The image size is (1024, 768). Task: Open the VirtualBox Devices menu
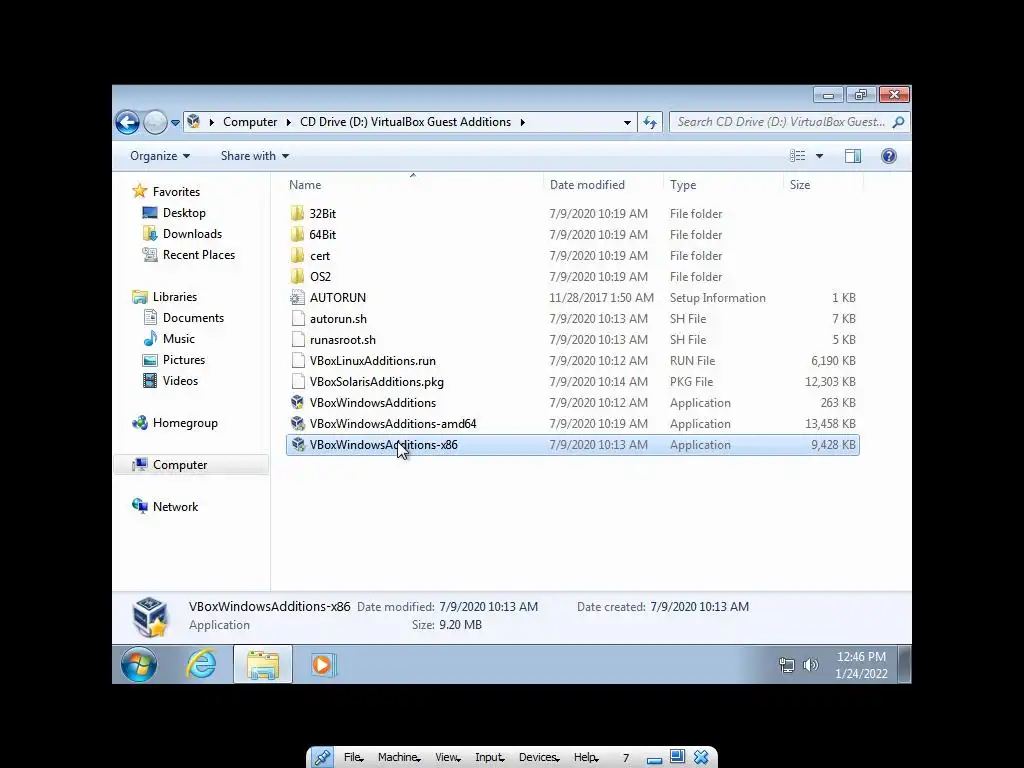click(x=539, y=757)
